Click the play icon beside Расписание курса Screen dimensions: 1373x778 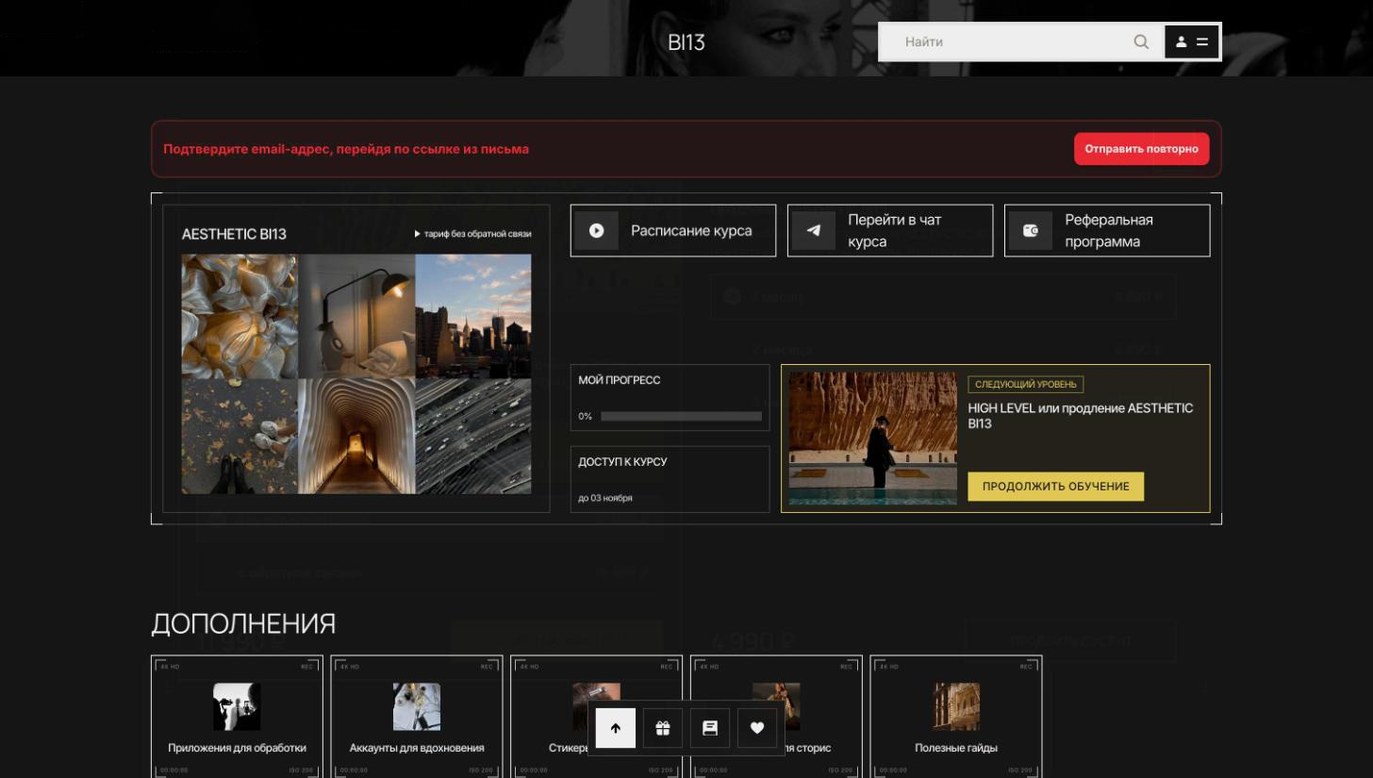click(596, 231)
